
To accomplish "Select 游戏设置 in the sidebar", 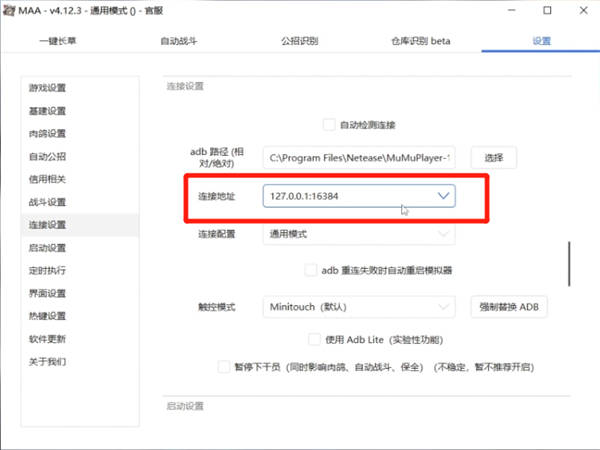I will 48,88.
